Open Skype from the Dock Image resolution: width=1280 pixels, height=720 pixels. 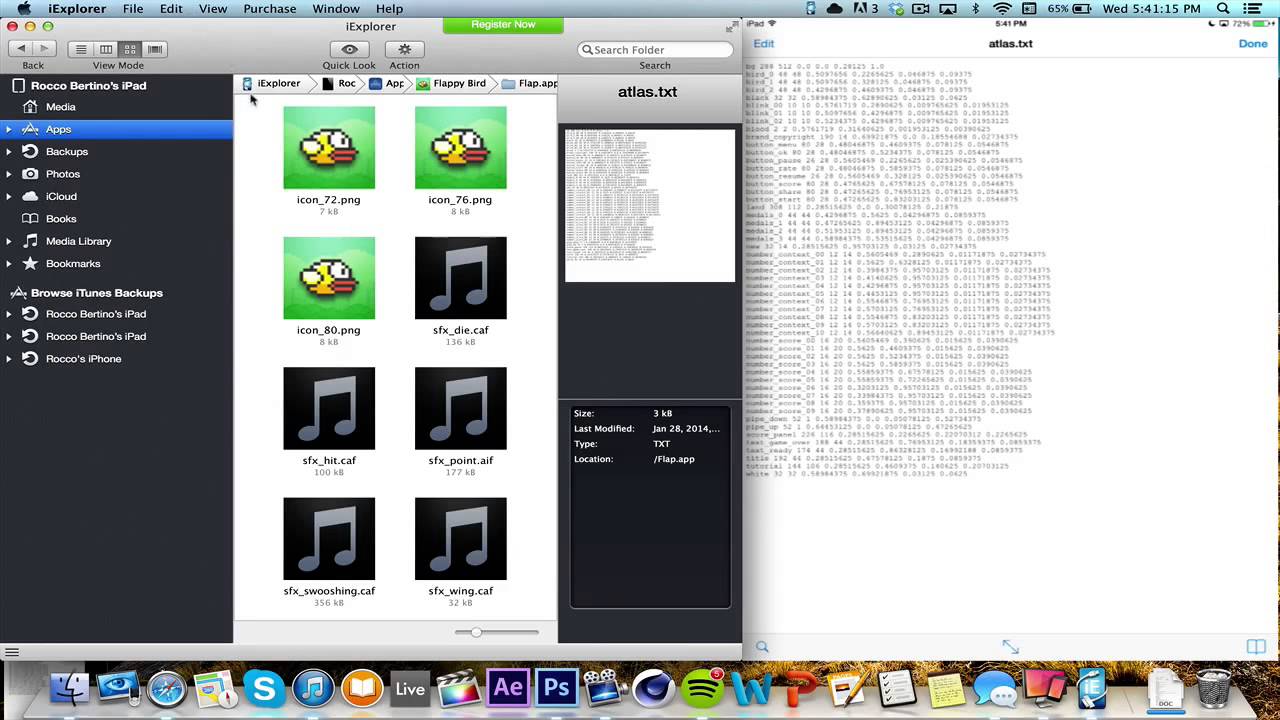point(264,689)
